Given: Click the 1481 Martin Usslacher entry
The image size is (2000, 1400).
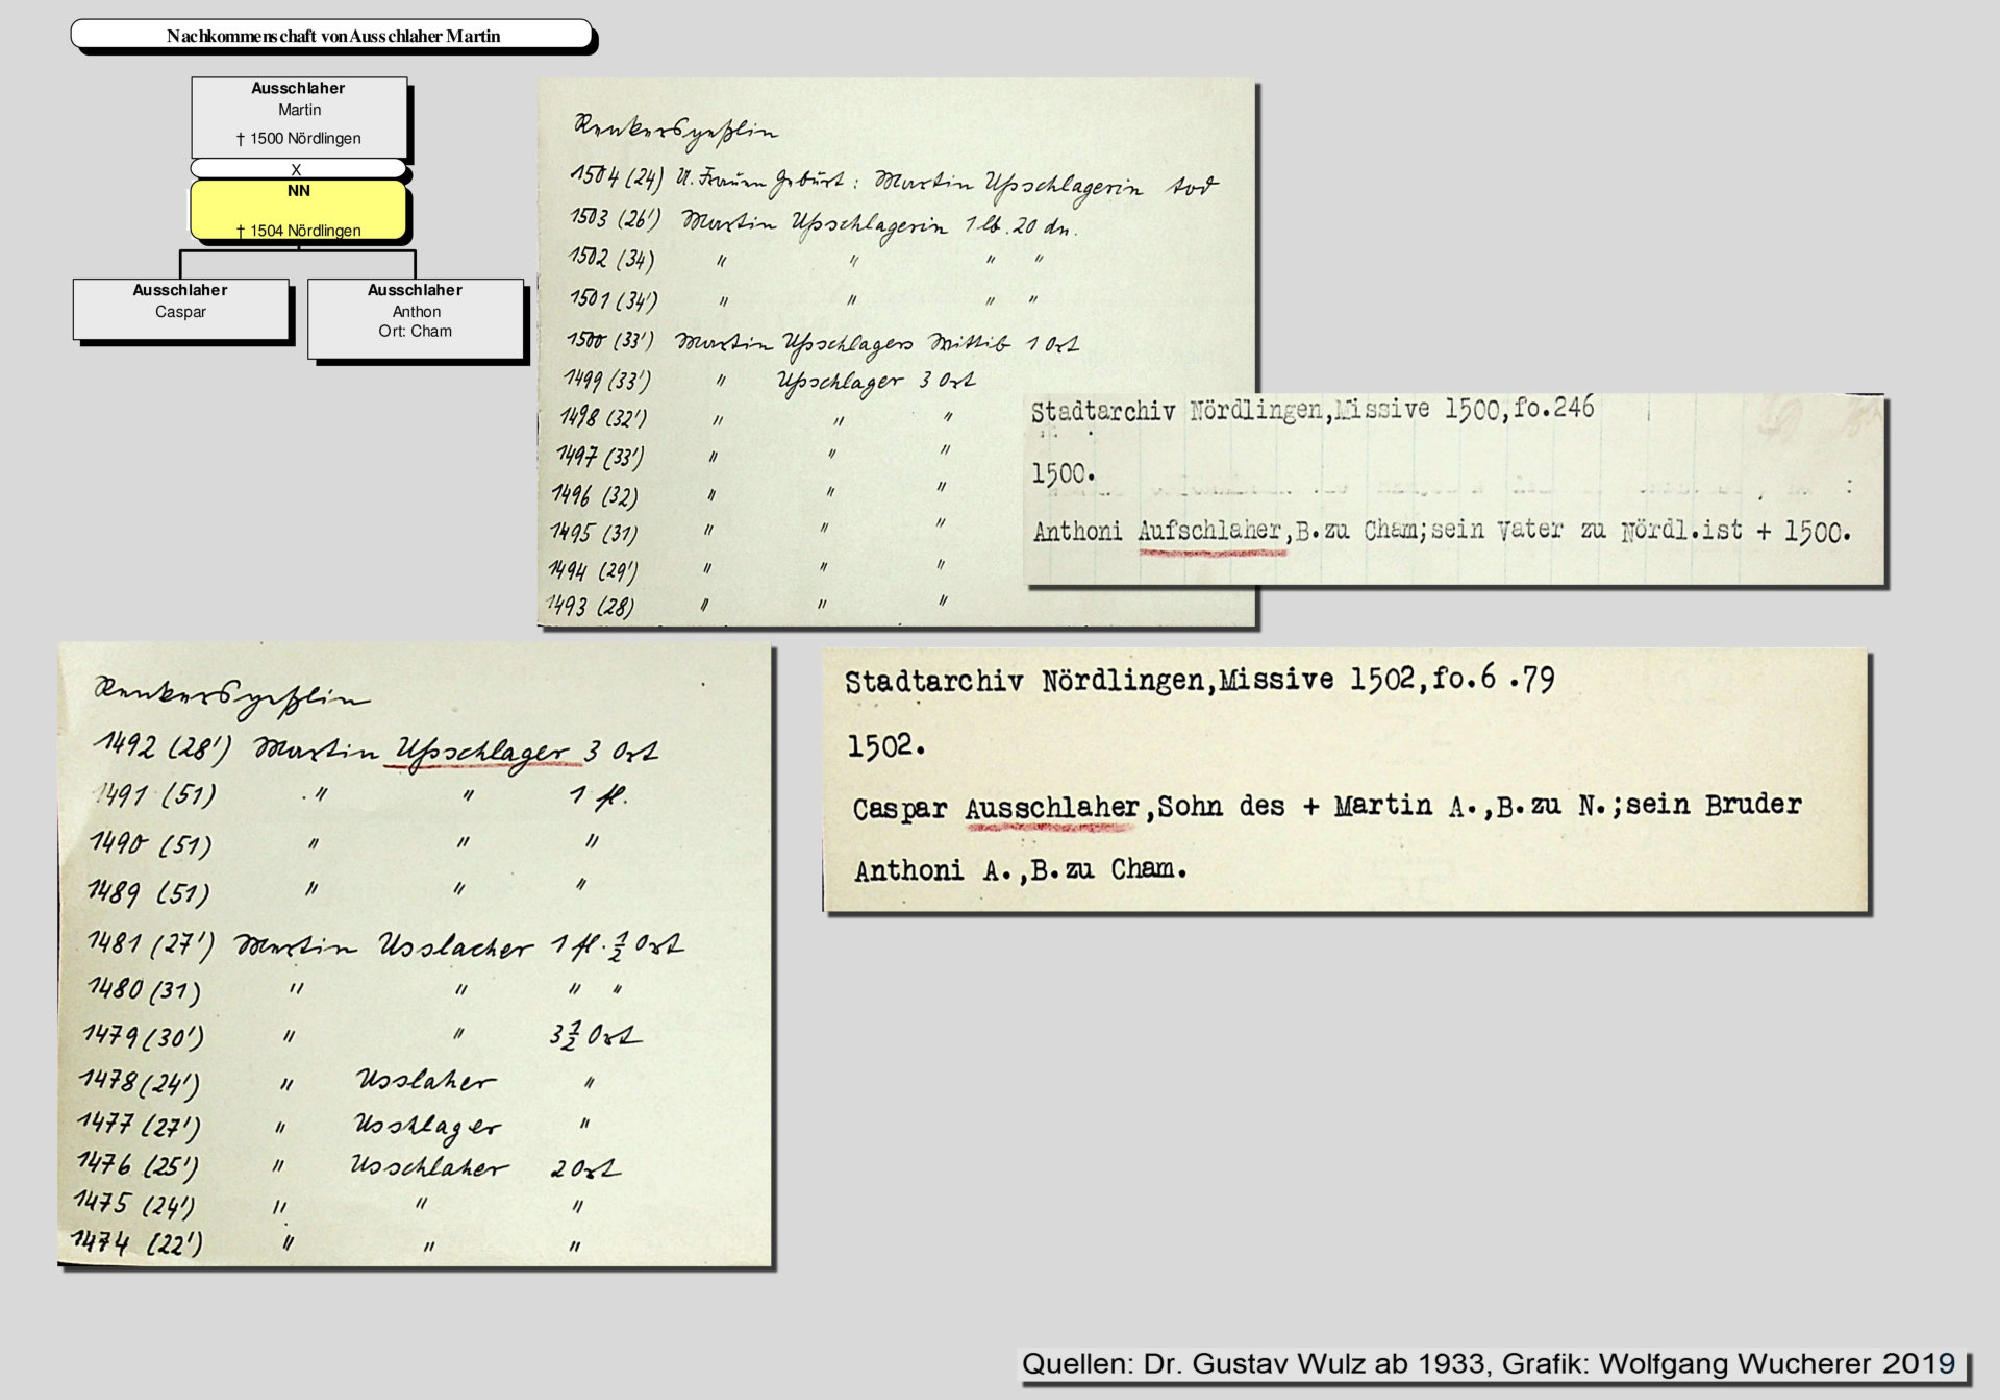Looking at the screenshot, I should pyautogui.click(x=385, y=945).
